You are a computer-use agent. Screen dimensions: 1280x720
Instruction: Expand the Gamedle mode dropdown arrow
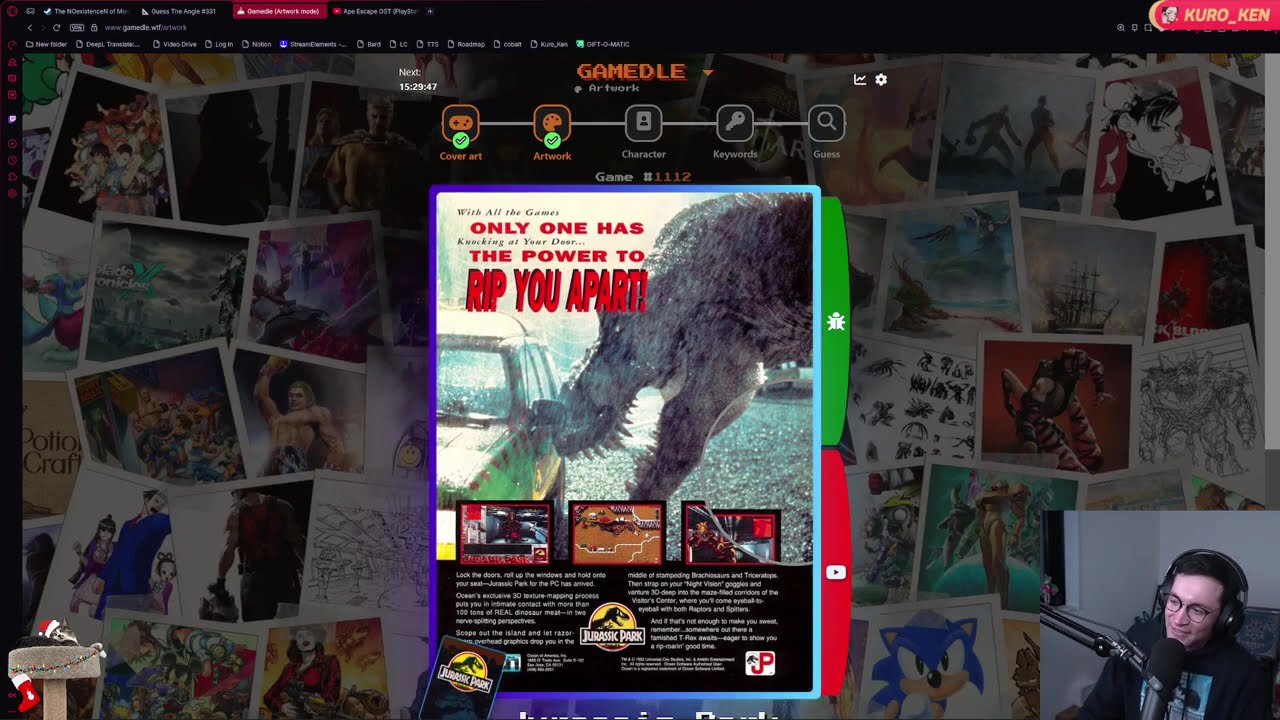708,73
